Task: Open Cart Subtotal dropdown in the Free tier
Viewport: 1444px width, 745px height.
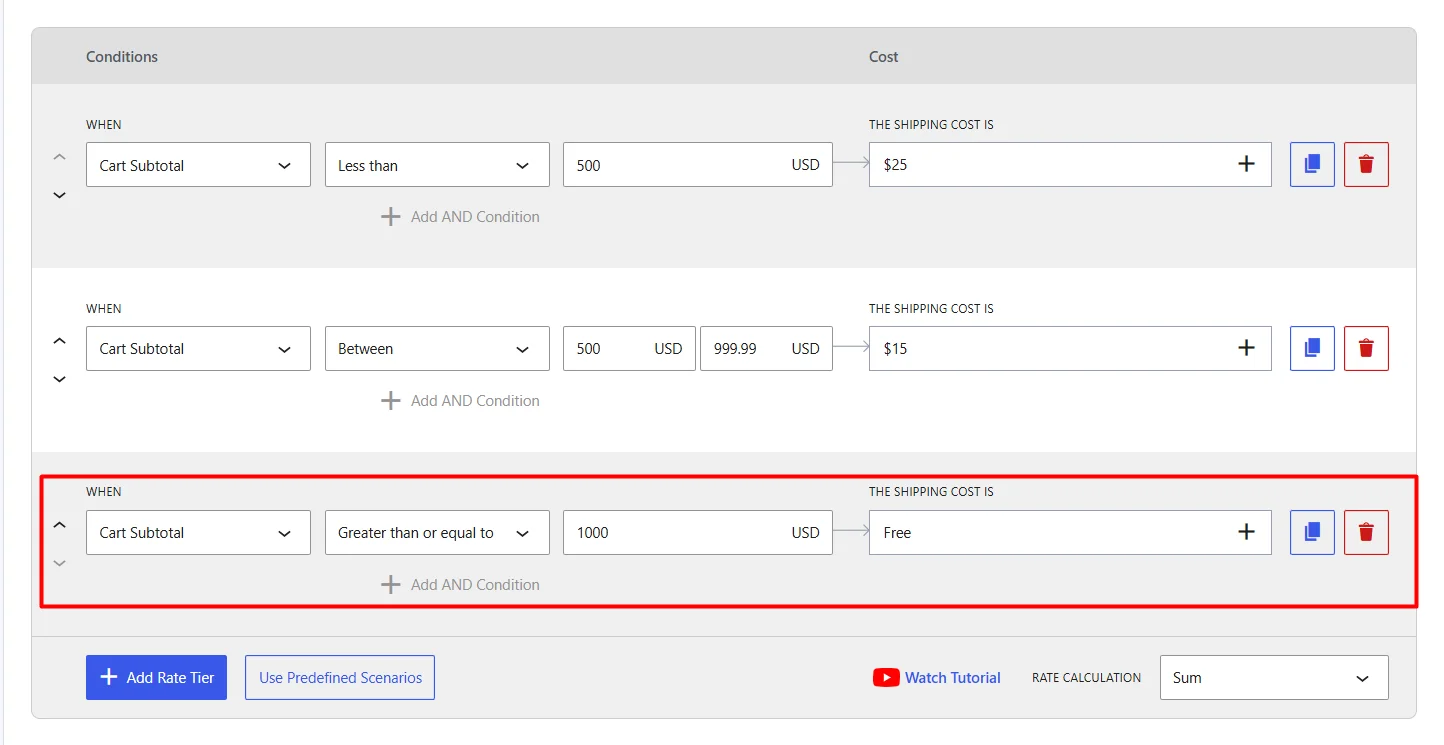Action: click(198, 533)
